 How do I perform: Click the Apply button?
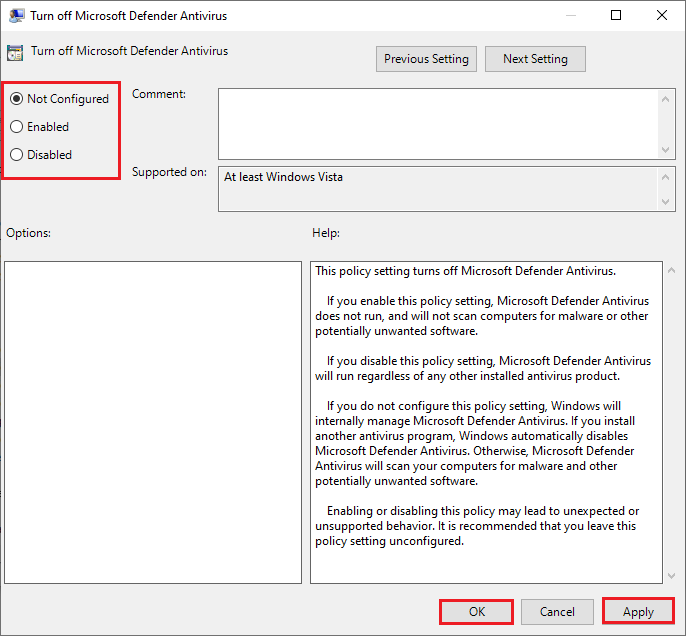638,611
